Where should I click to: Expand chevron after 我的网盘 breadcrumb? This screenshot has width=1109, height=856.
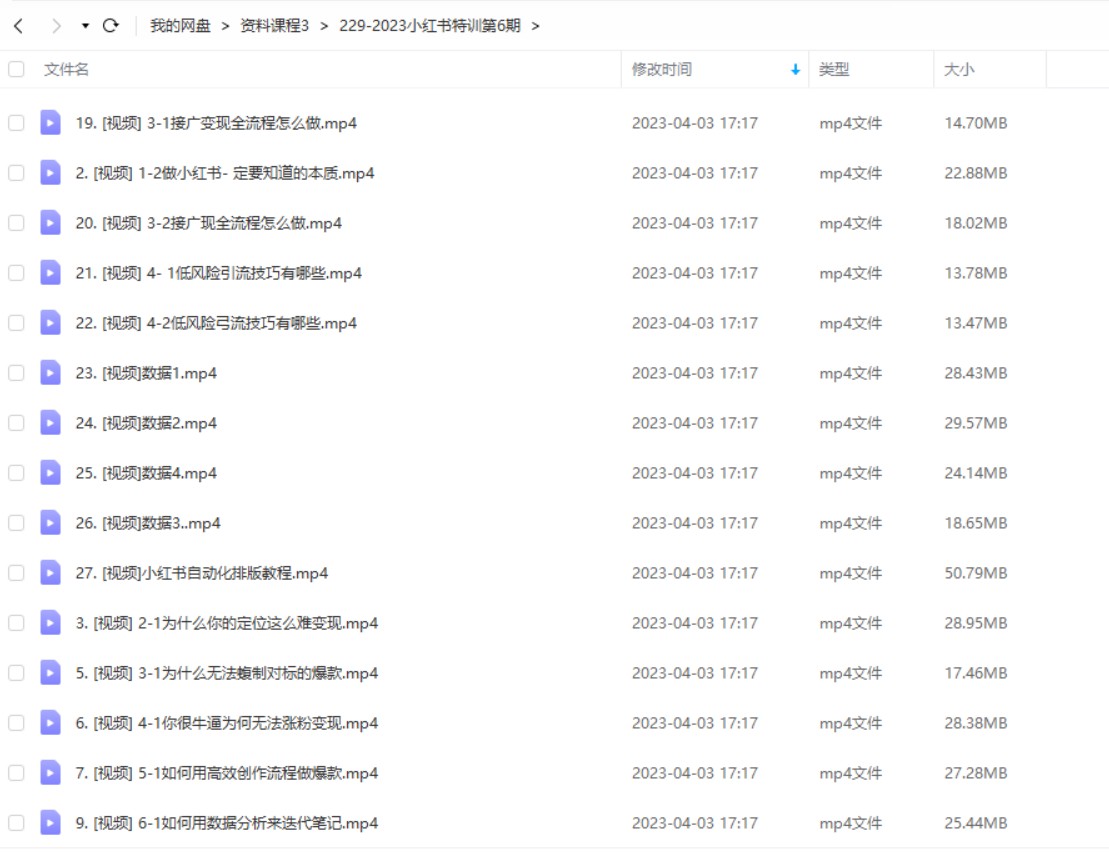226,26
